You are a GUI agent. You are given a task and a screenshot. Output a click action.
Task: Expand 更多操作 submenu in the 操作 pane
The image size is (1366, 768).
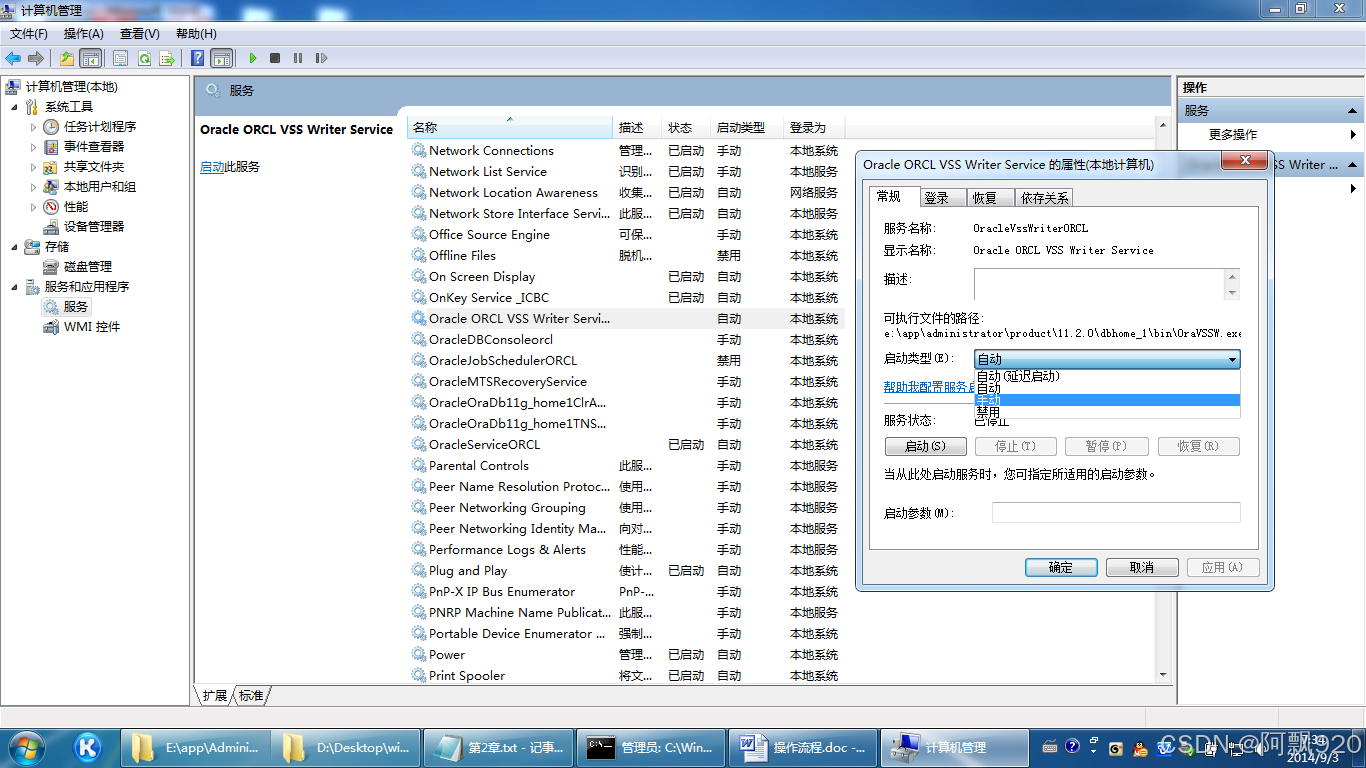click(x=1353, y=135)
